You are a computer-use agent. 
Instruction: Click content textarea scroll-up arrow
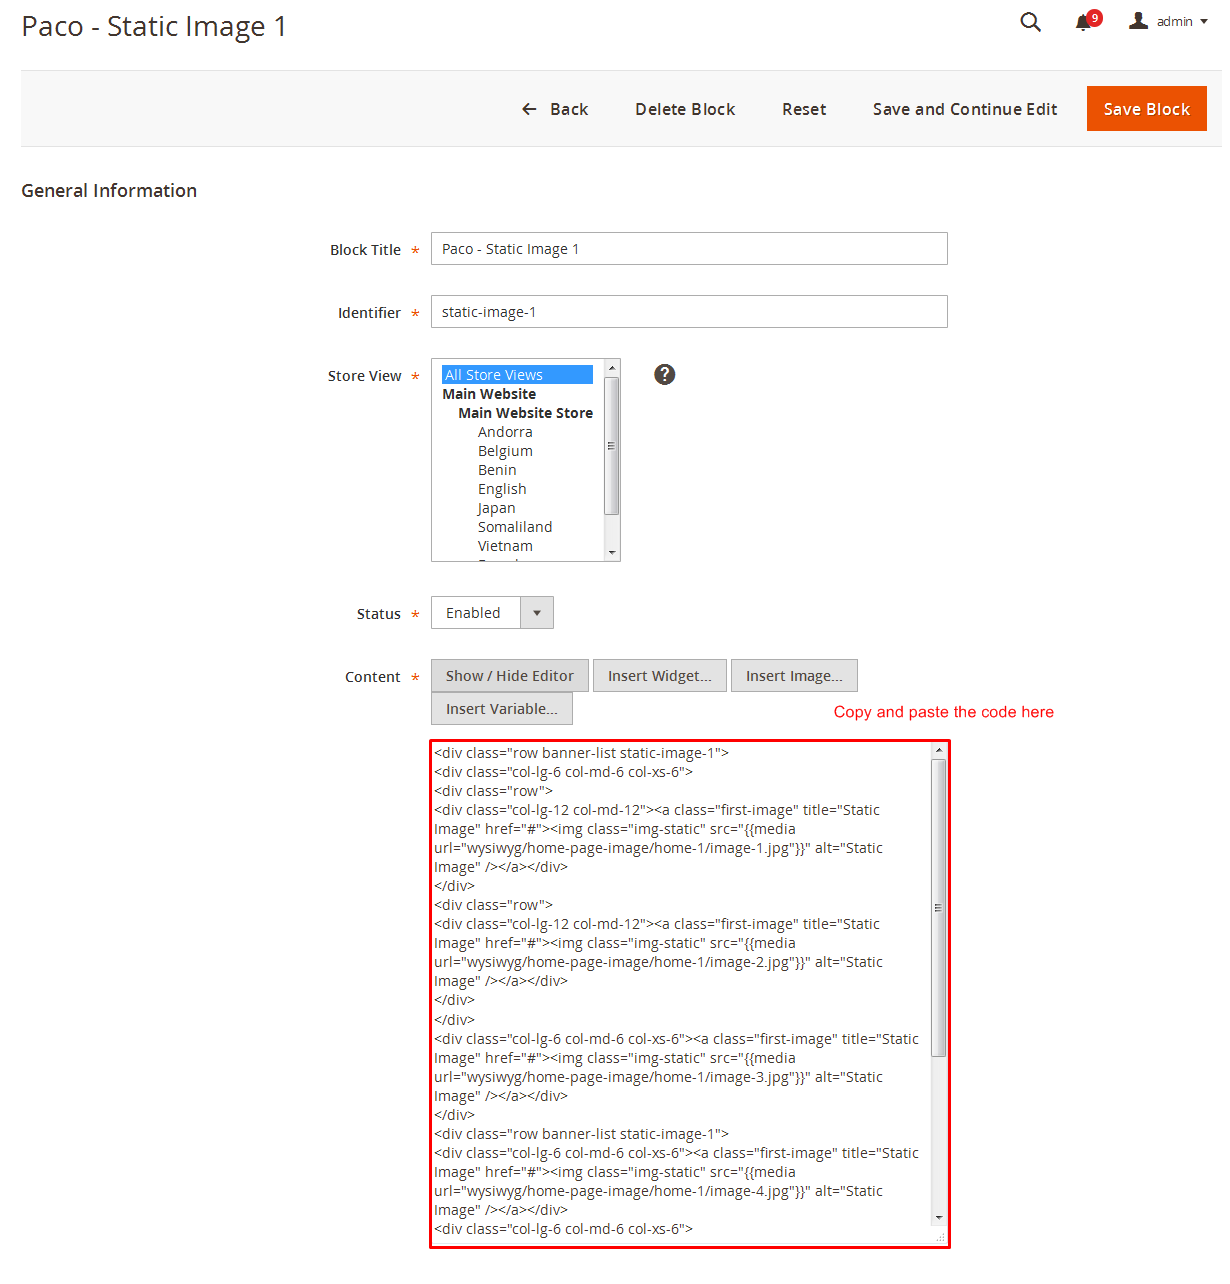click(938, 750)
